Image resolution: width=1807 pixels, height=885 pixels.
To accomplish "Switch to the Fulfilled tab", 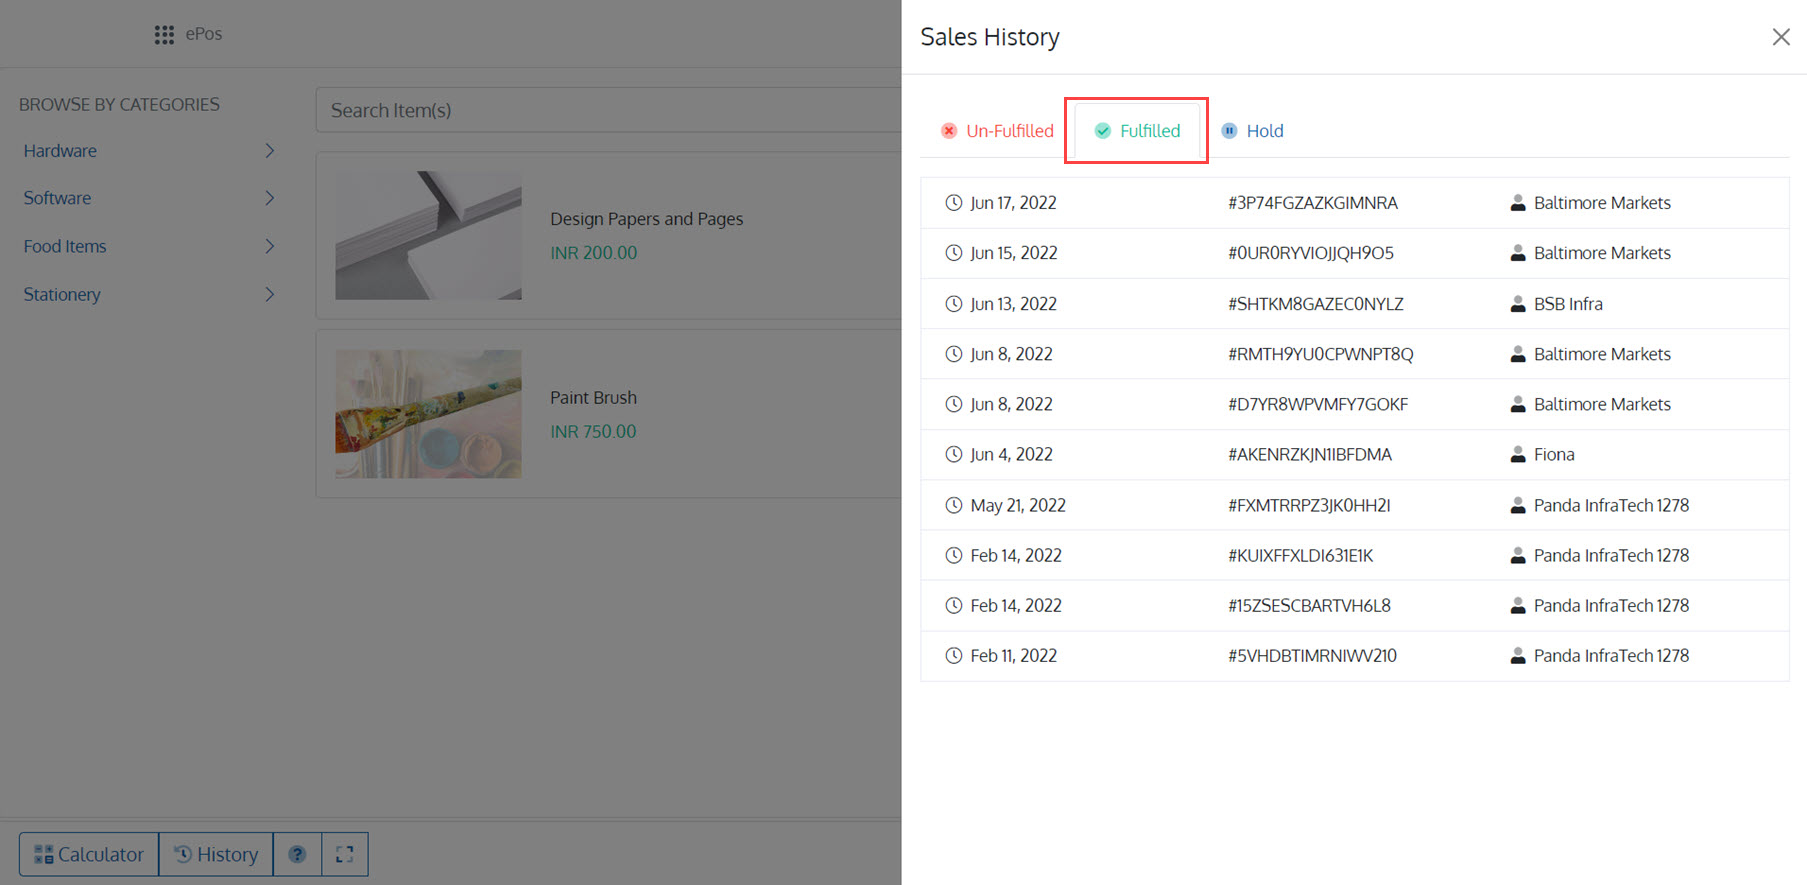I will click(1137, 131).
